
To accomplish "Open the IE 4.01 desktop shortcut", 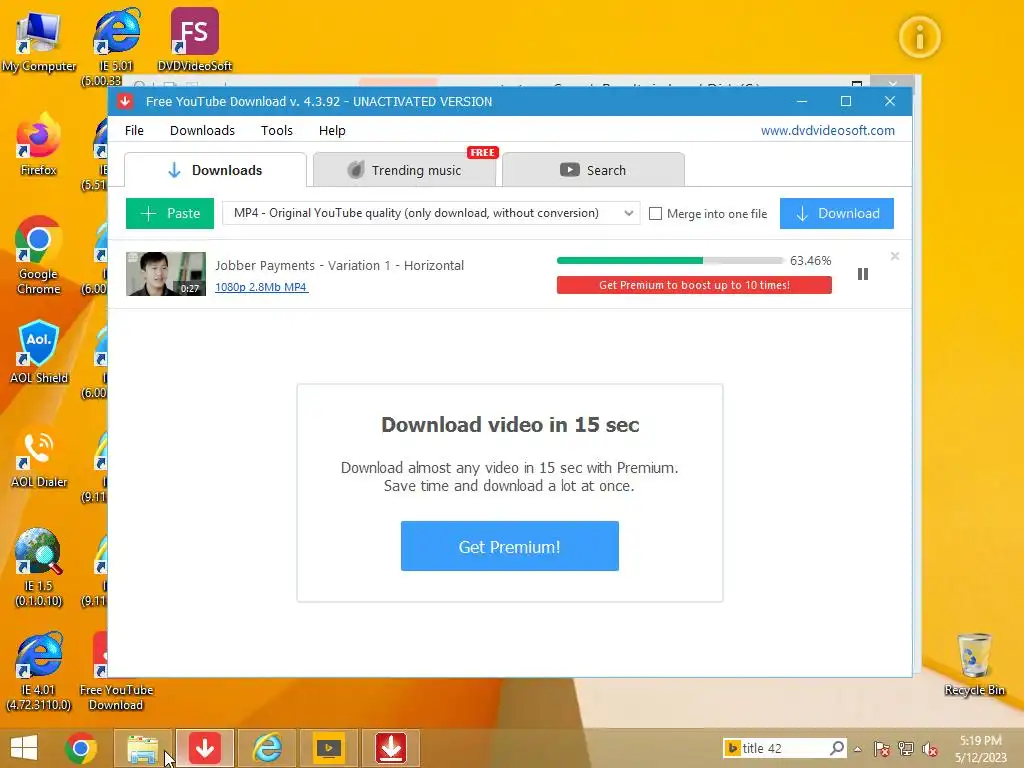I will tap(39, 671).
